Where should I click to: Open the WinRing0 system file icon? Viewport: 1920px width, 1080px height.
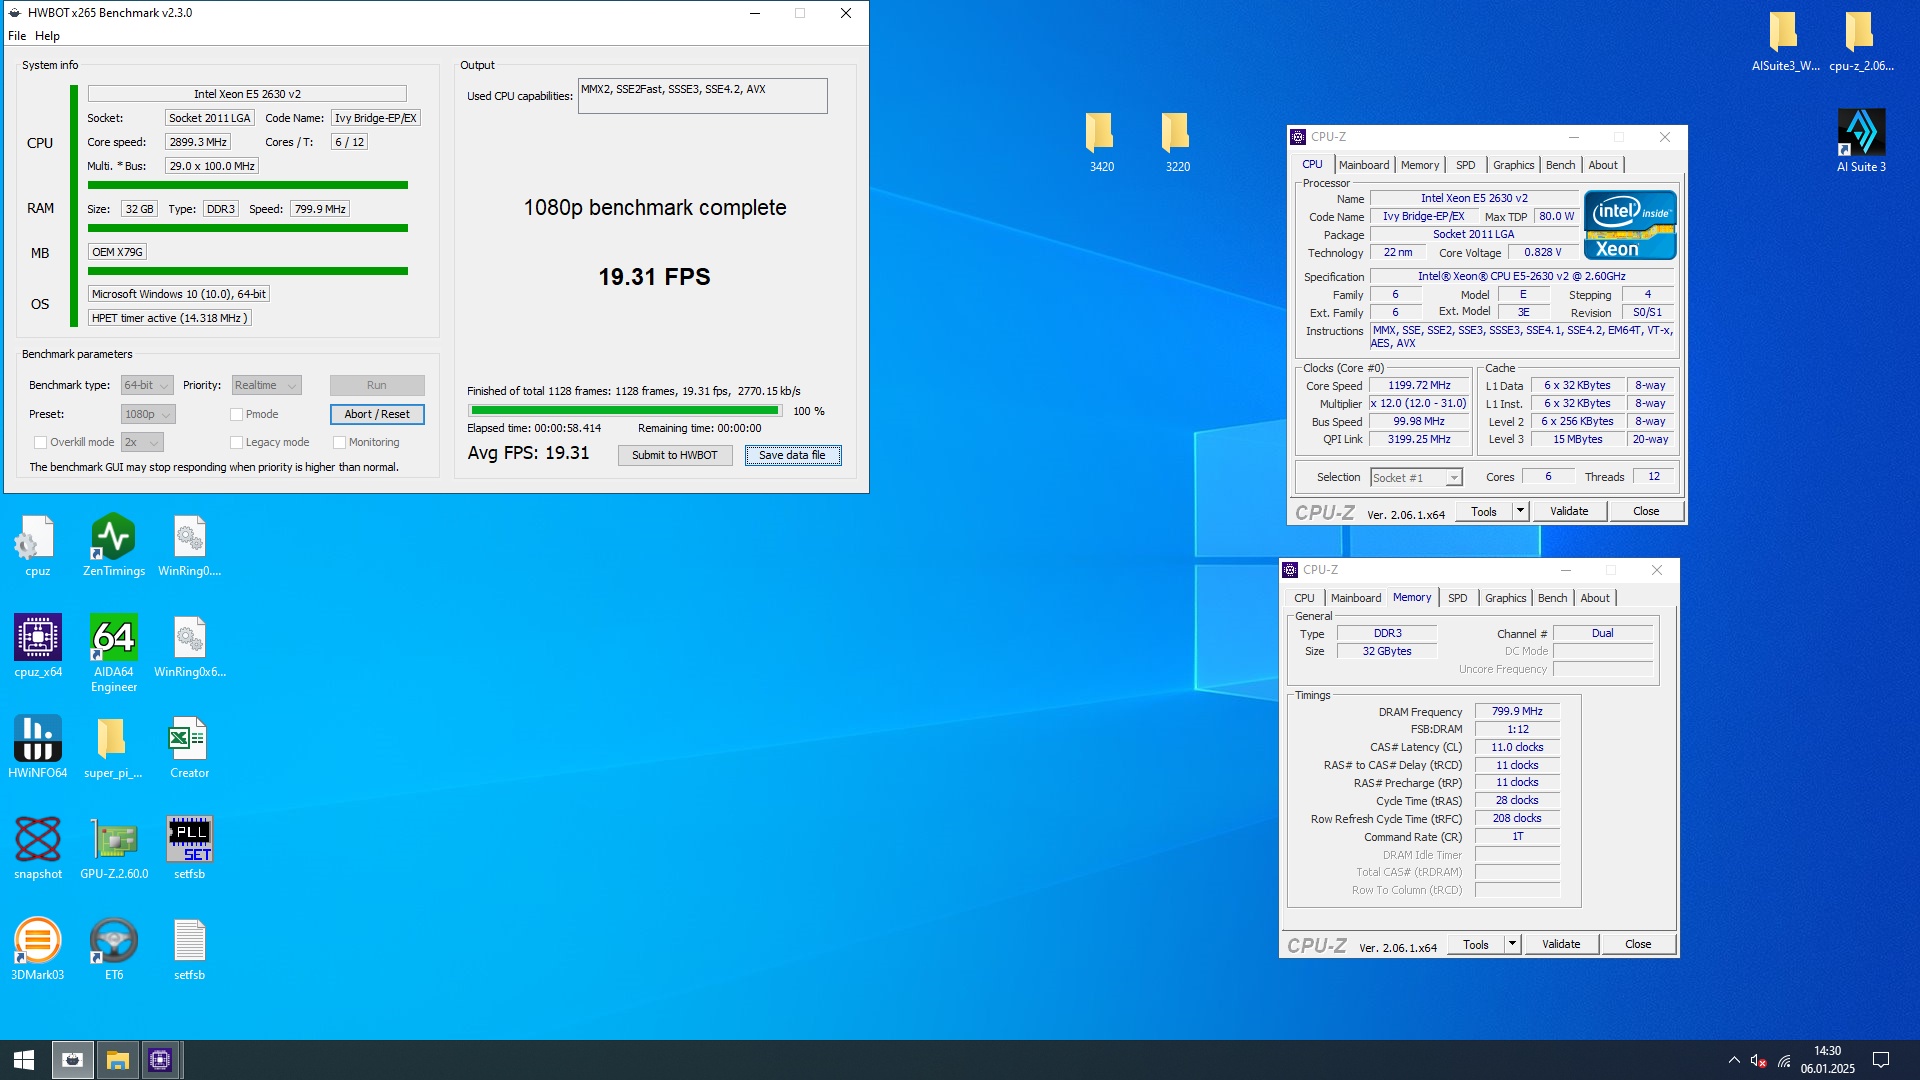(189, 545)
